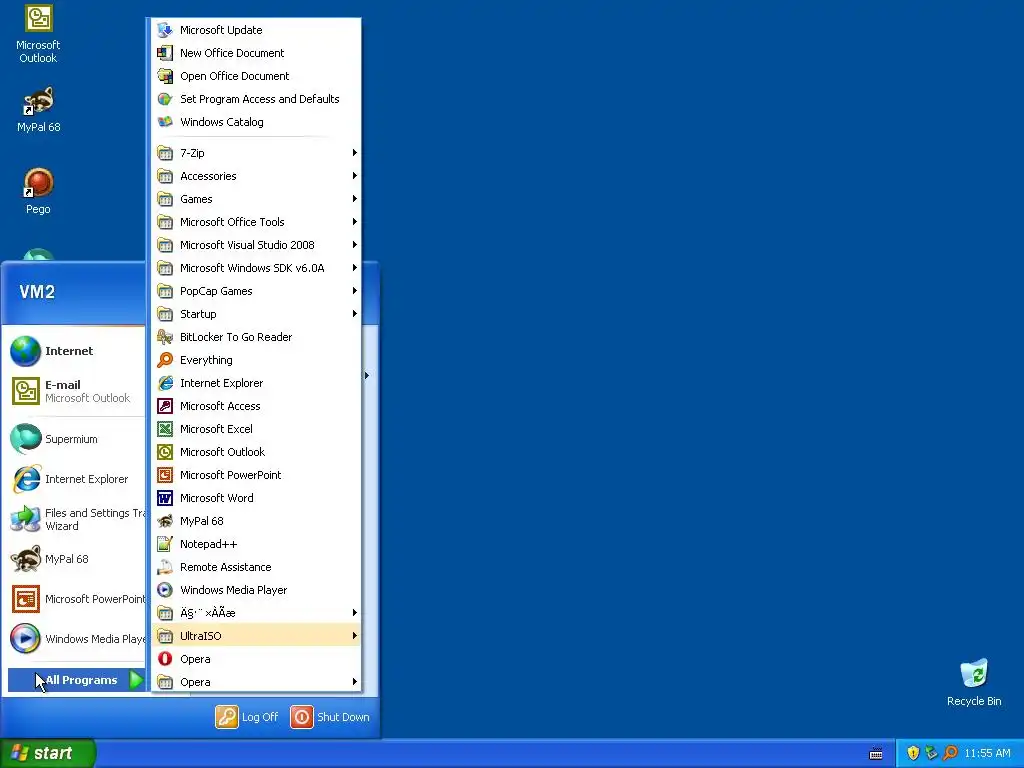Open MyPal 68 in the programs list

pos(256,520)
